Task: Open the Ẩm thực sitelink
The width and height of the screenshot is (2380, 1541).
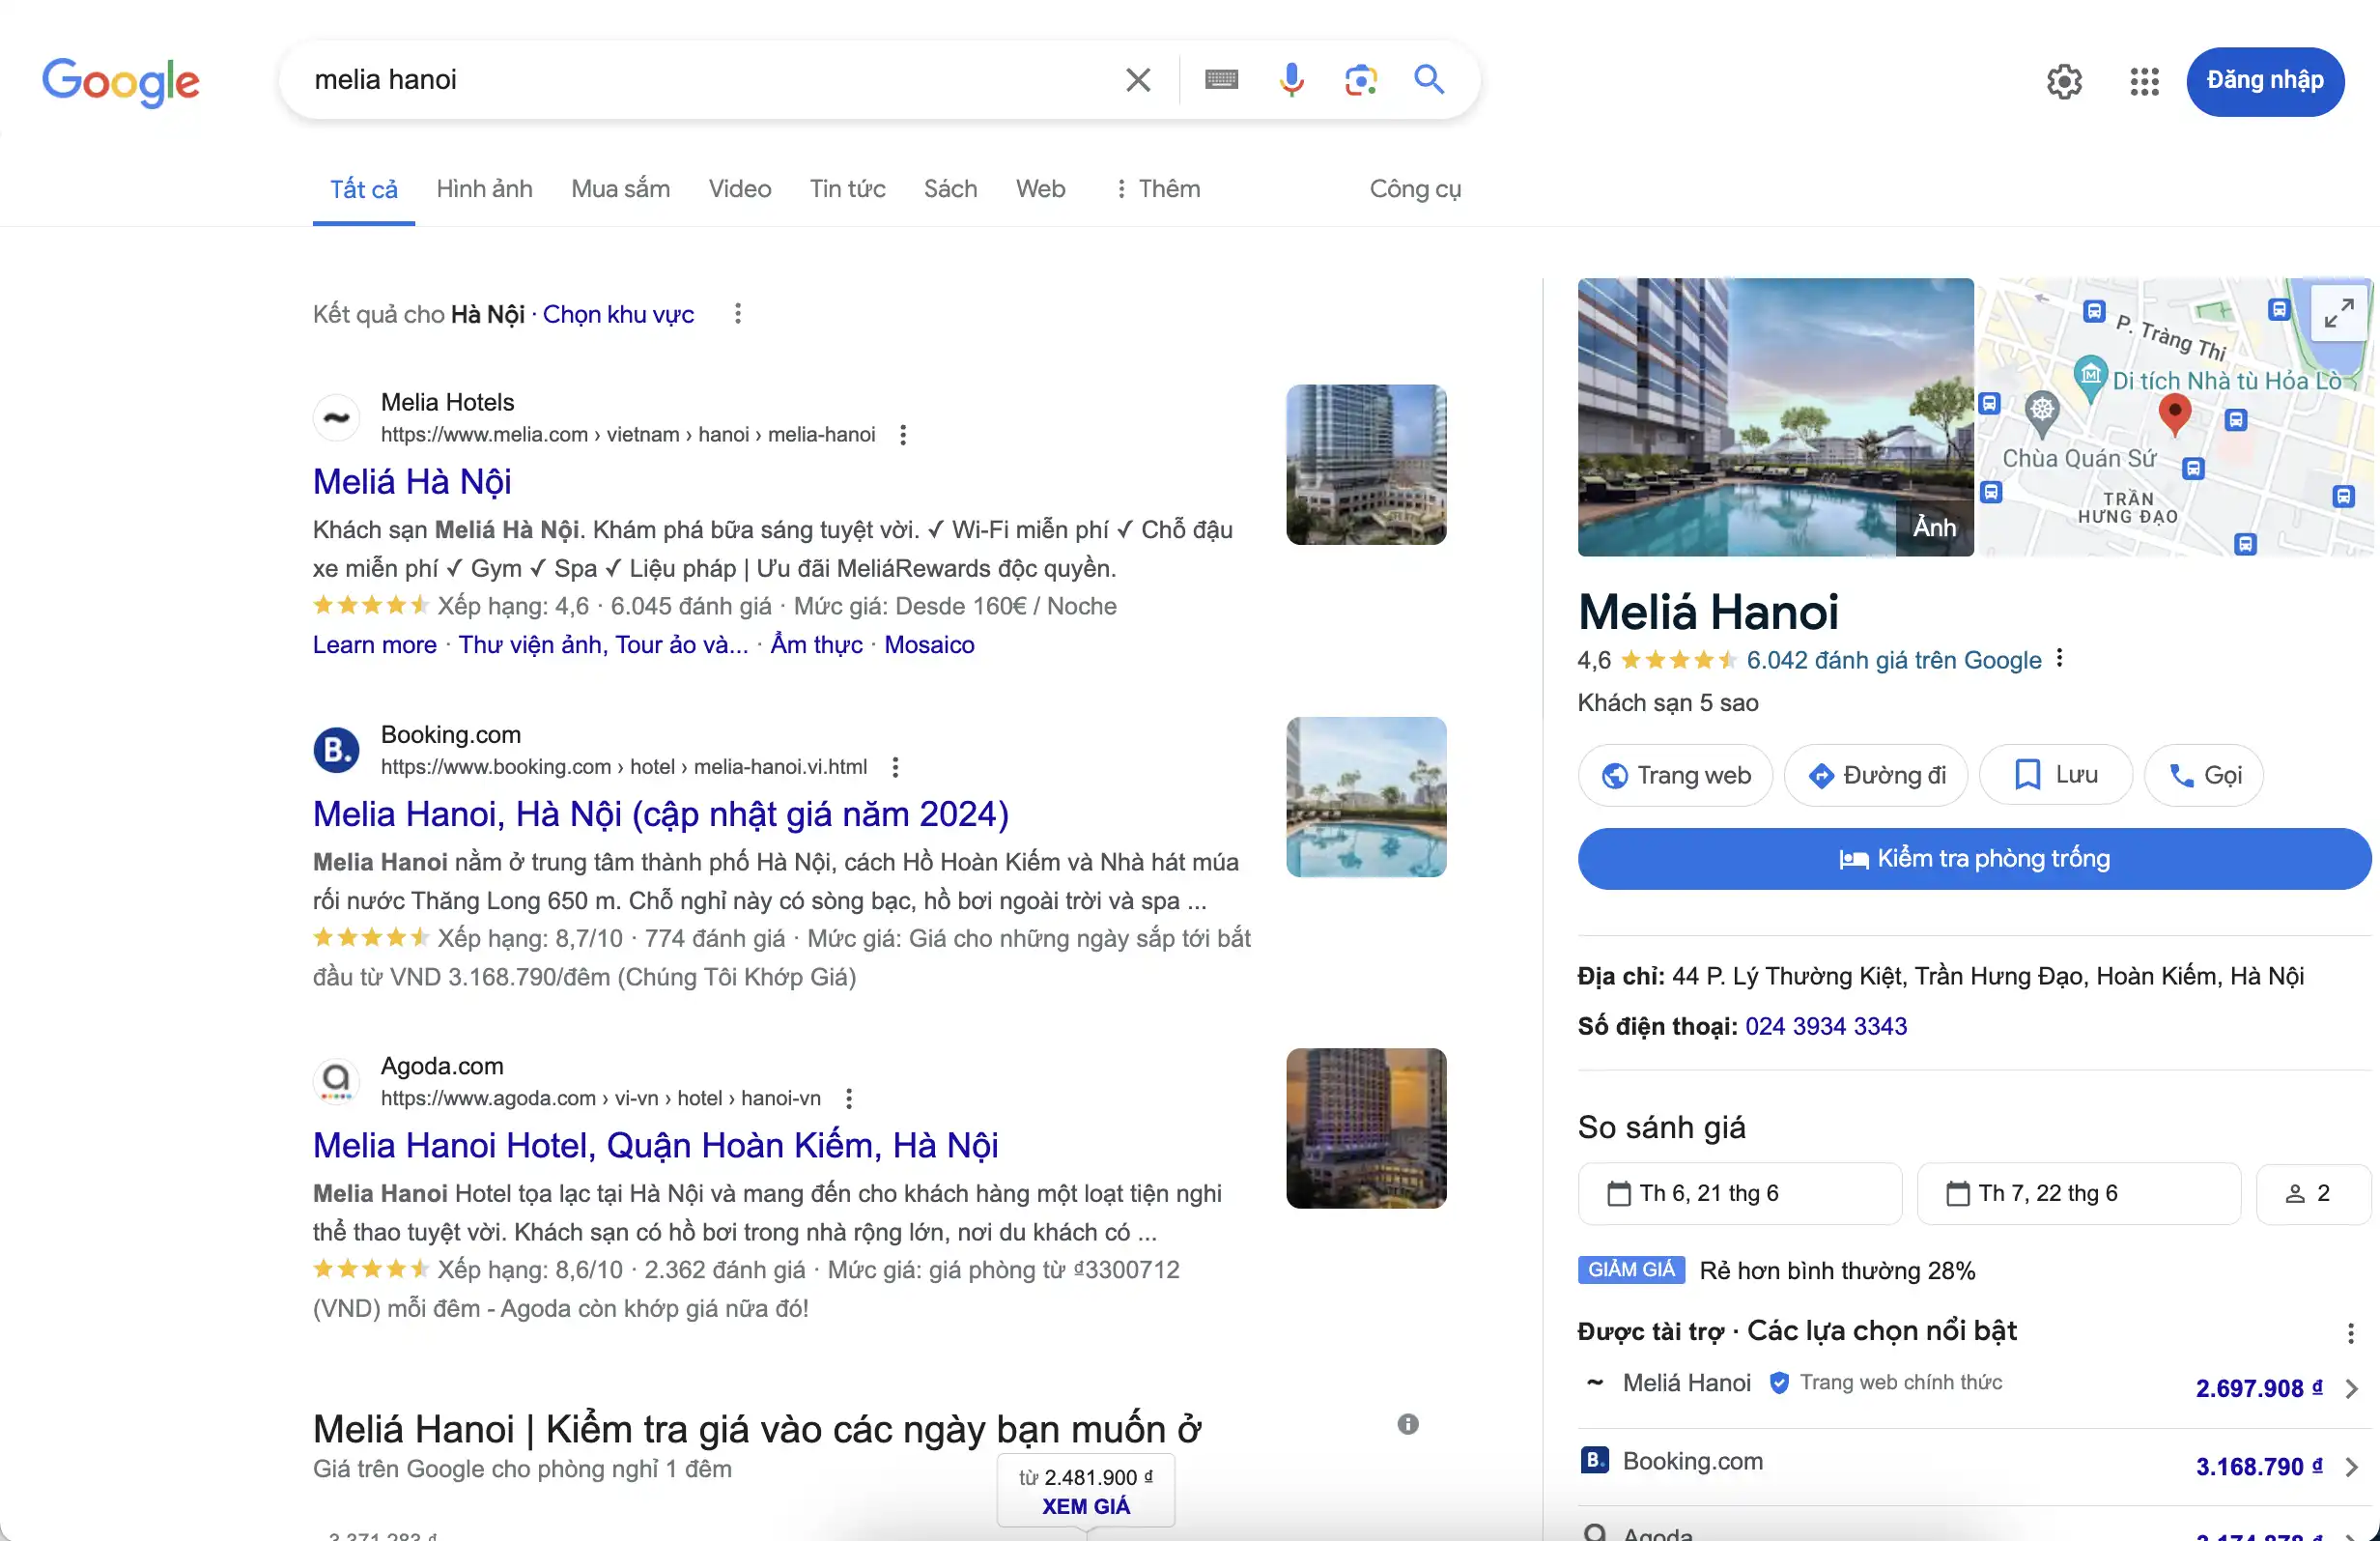Action: (x=816, y=645)
